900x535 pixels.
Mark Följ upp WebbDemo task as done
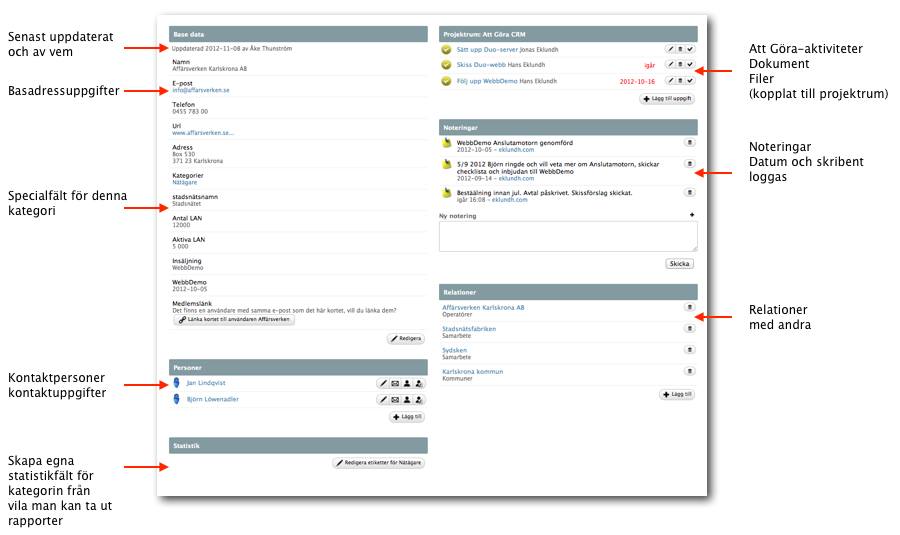pyautogui.click(x=690, y=81)
